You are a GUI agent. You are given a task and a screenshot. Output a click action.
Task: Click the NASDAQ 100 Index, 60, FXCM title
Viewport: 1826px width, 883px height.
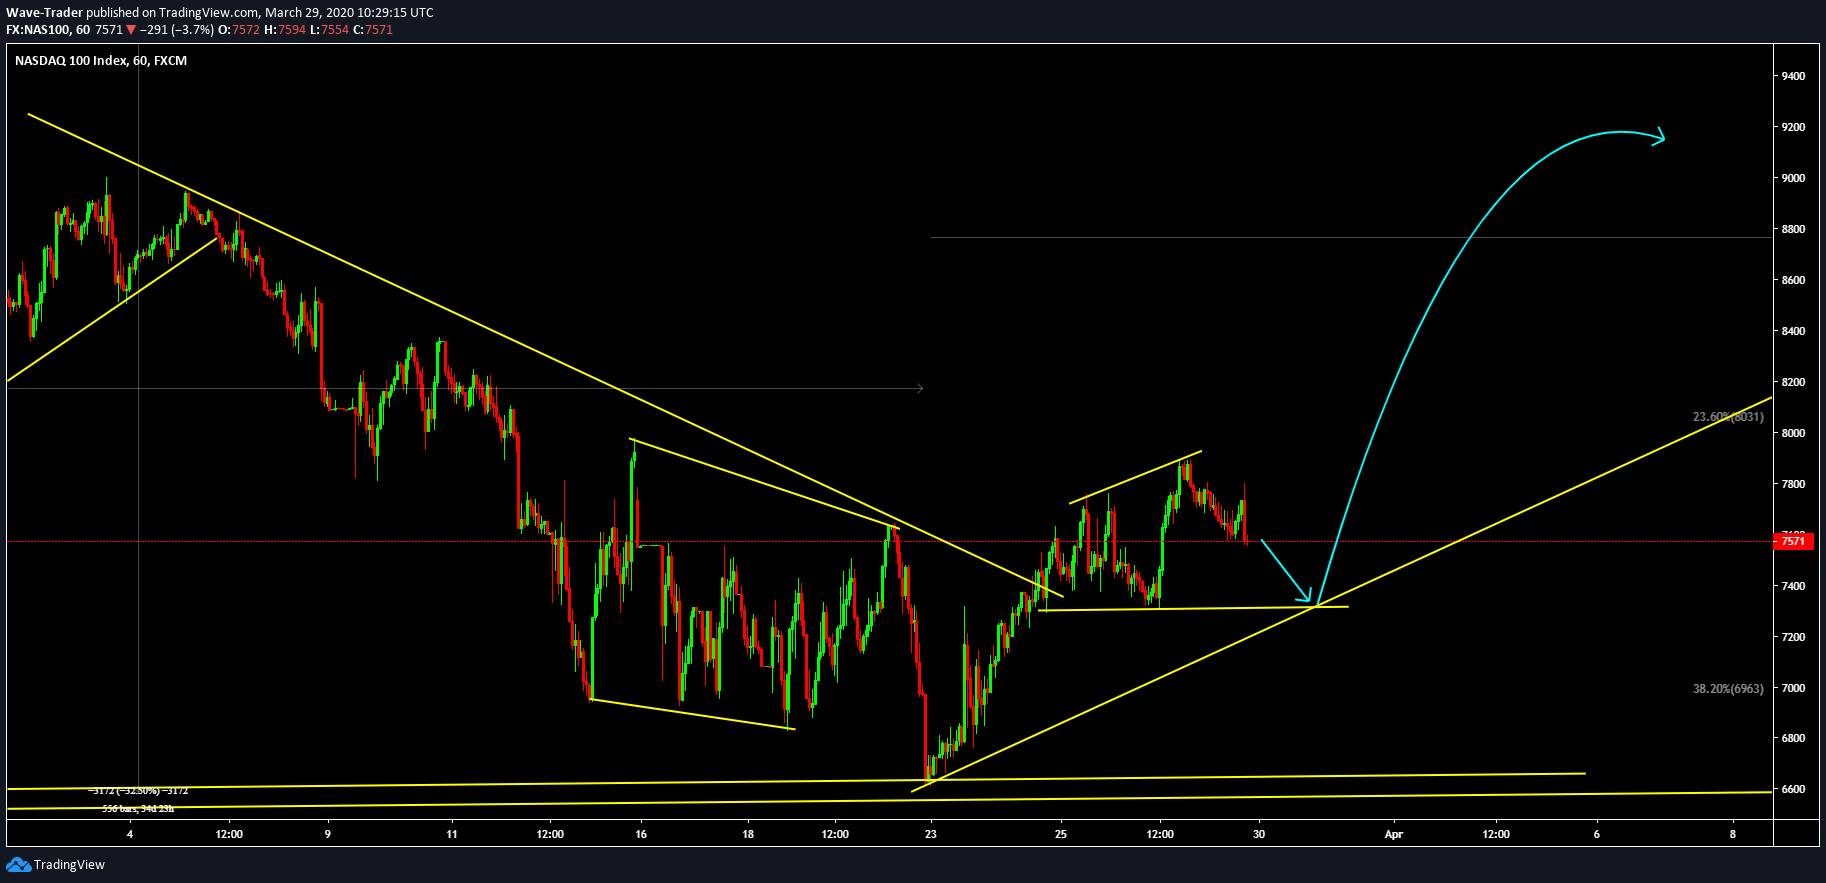tap(101, 61)
